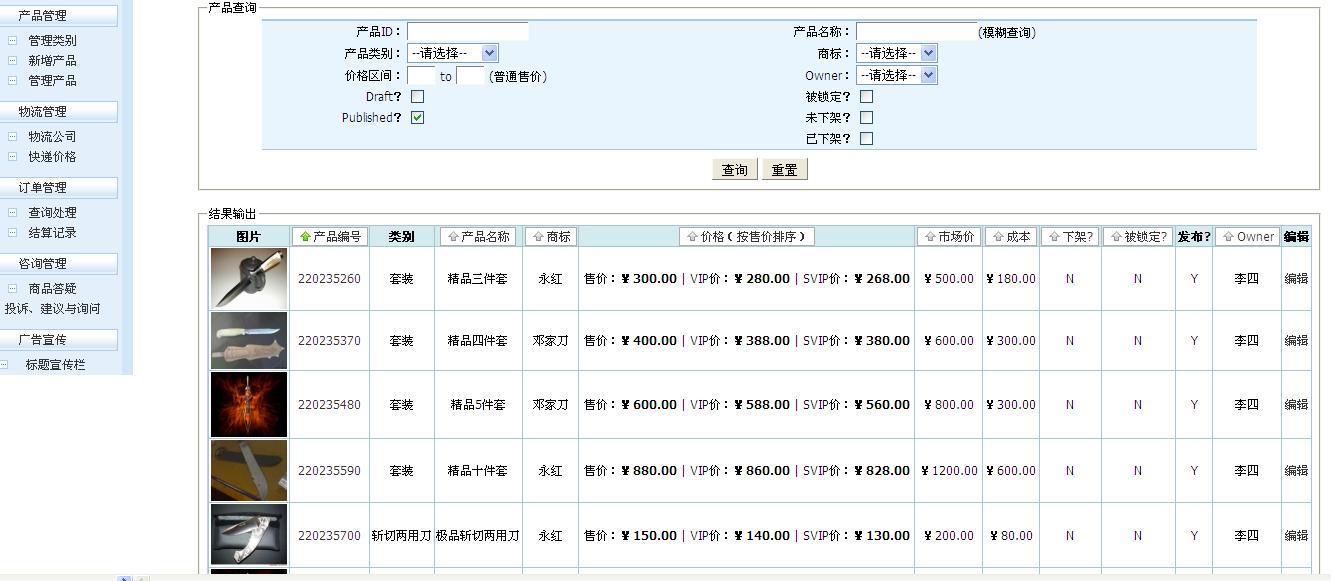Open 新增产品 in the sidebar

(x=52, y=61)
